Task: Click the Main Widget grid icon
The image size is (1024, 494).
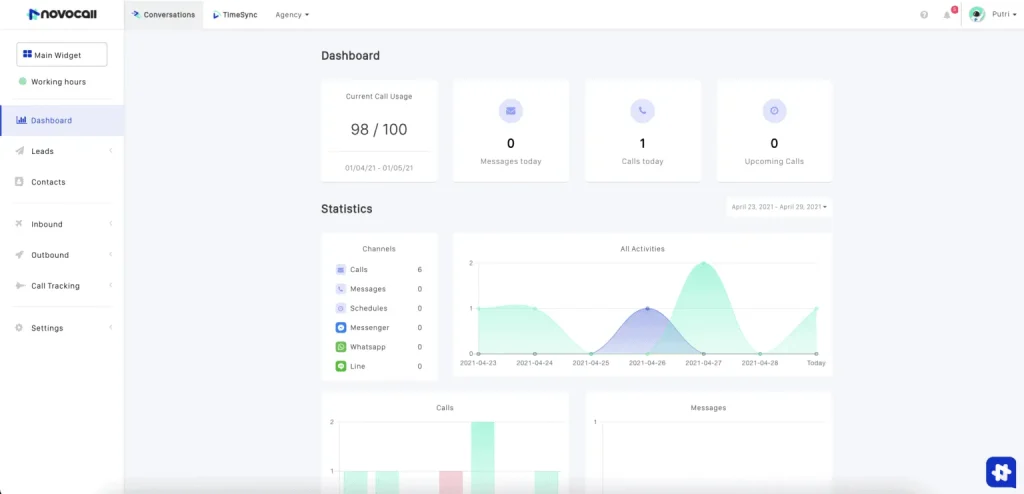Action: click(27, 54)
